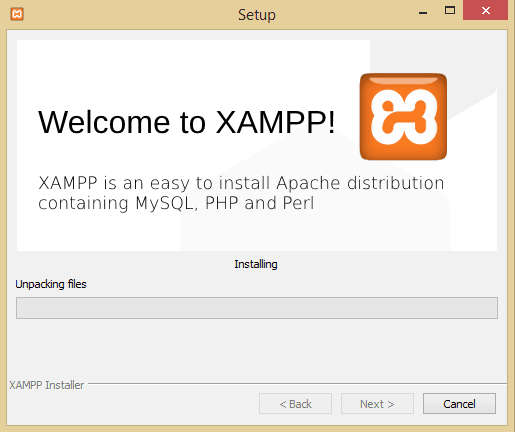Close the Setup window with the red X
This screenshot has width=515, height=432.
[x=485, y=10]
